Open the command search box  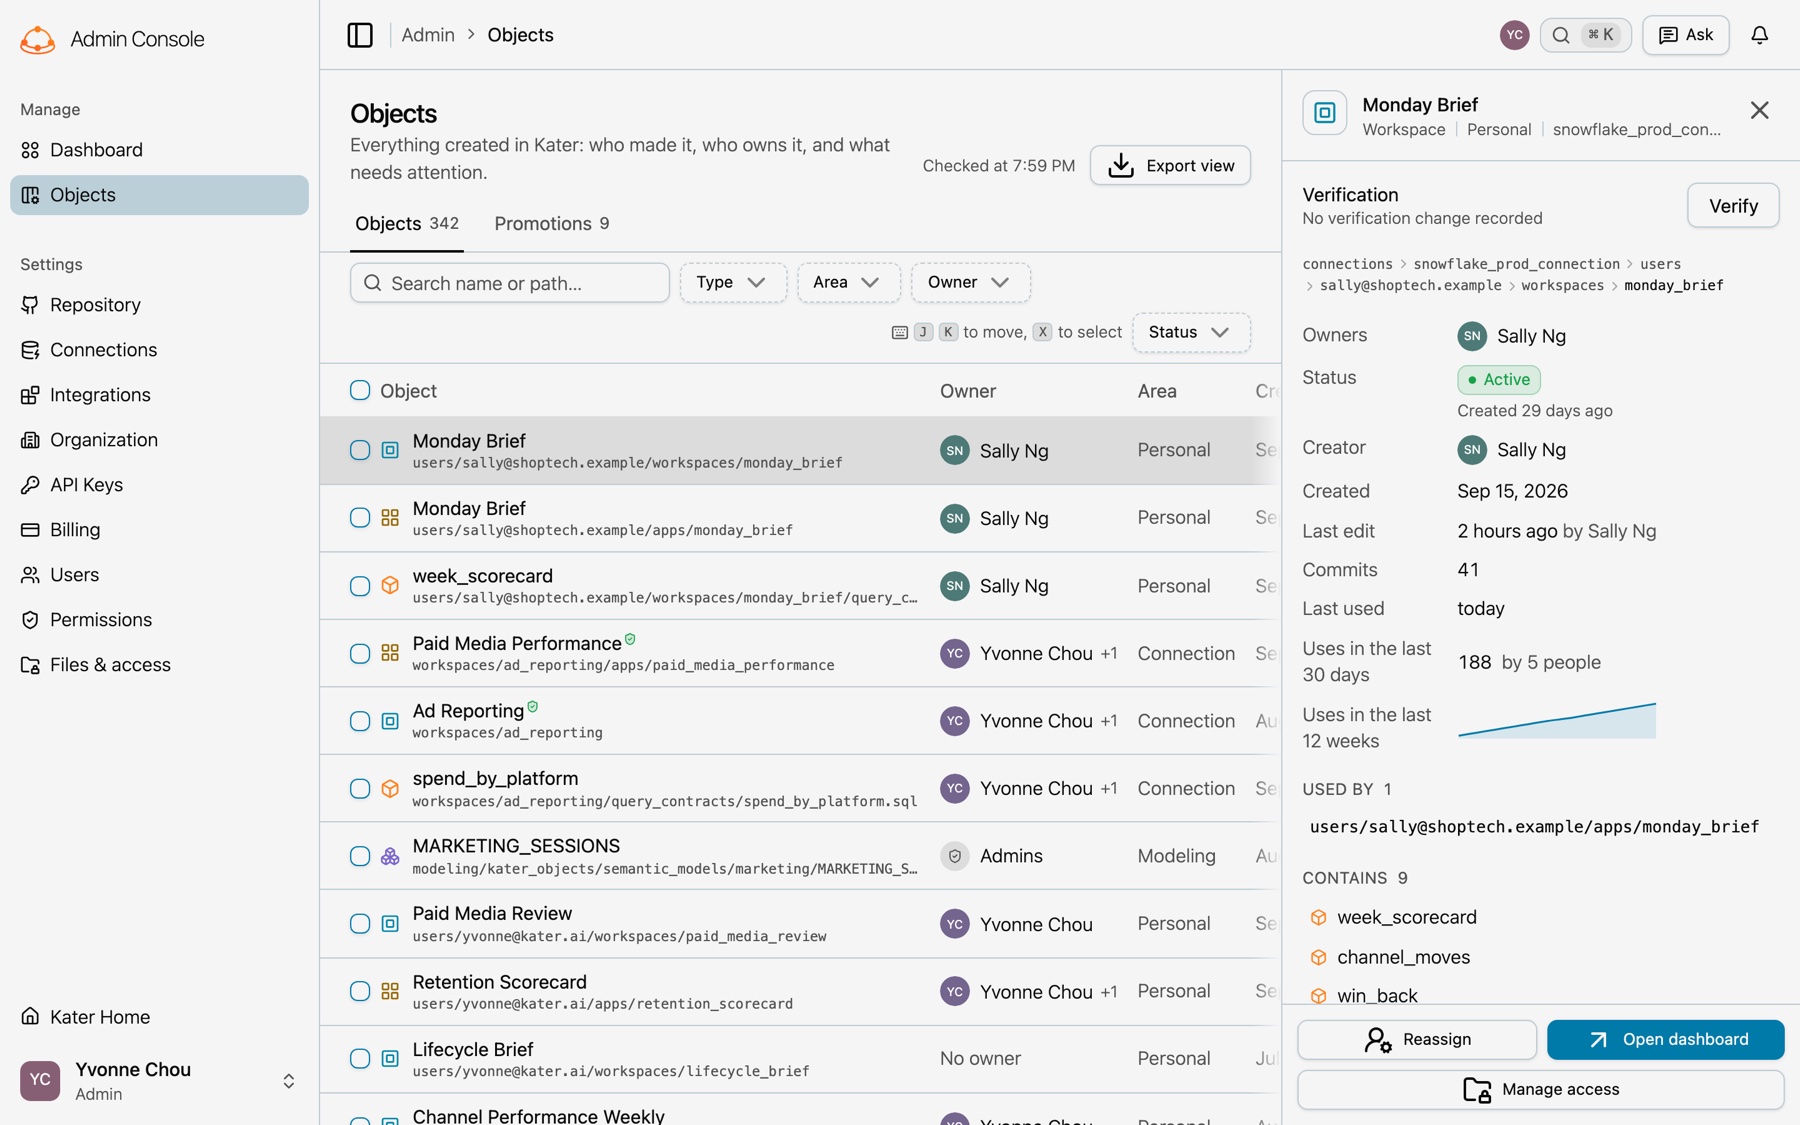coord(1586,35)
